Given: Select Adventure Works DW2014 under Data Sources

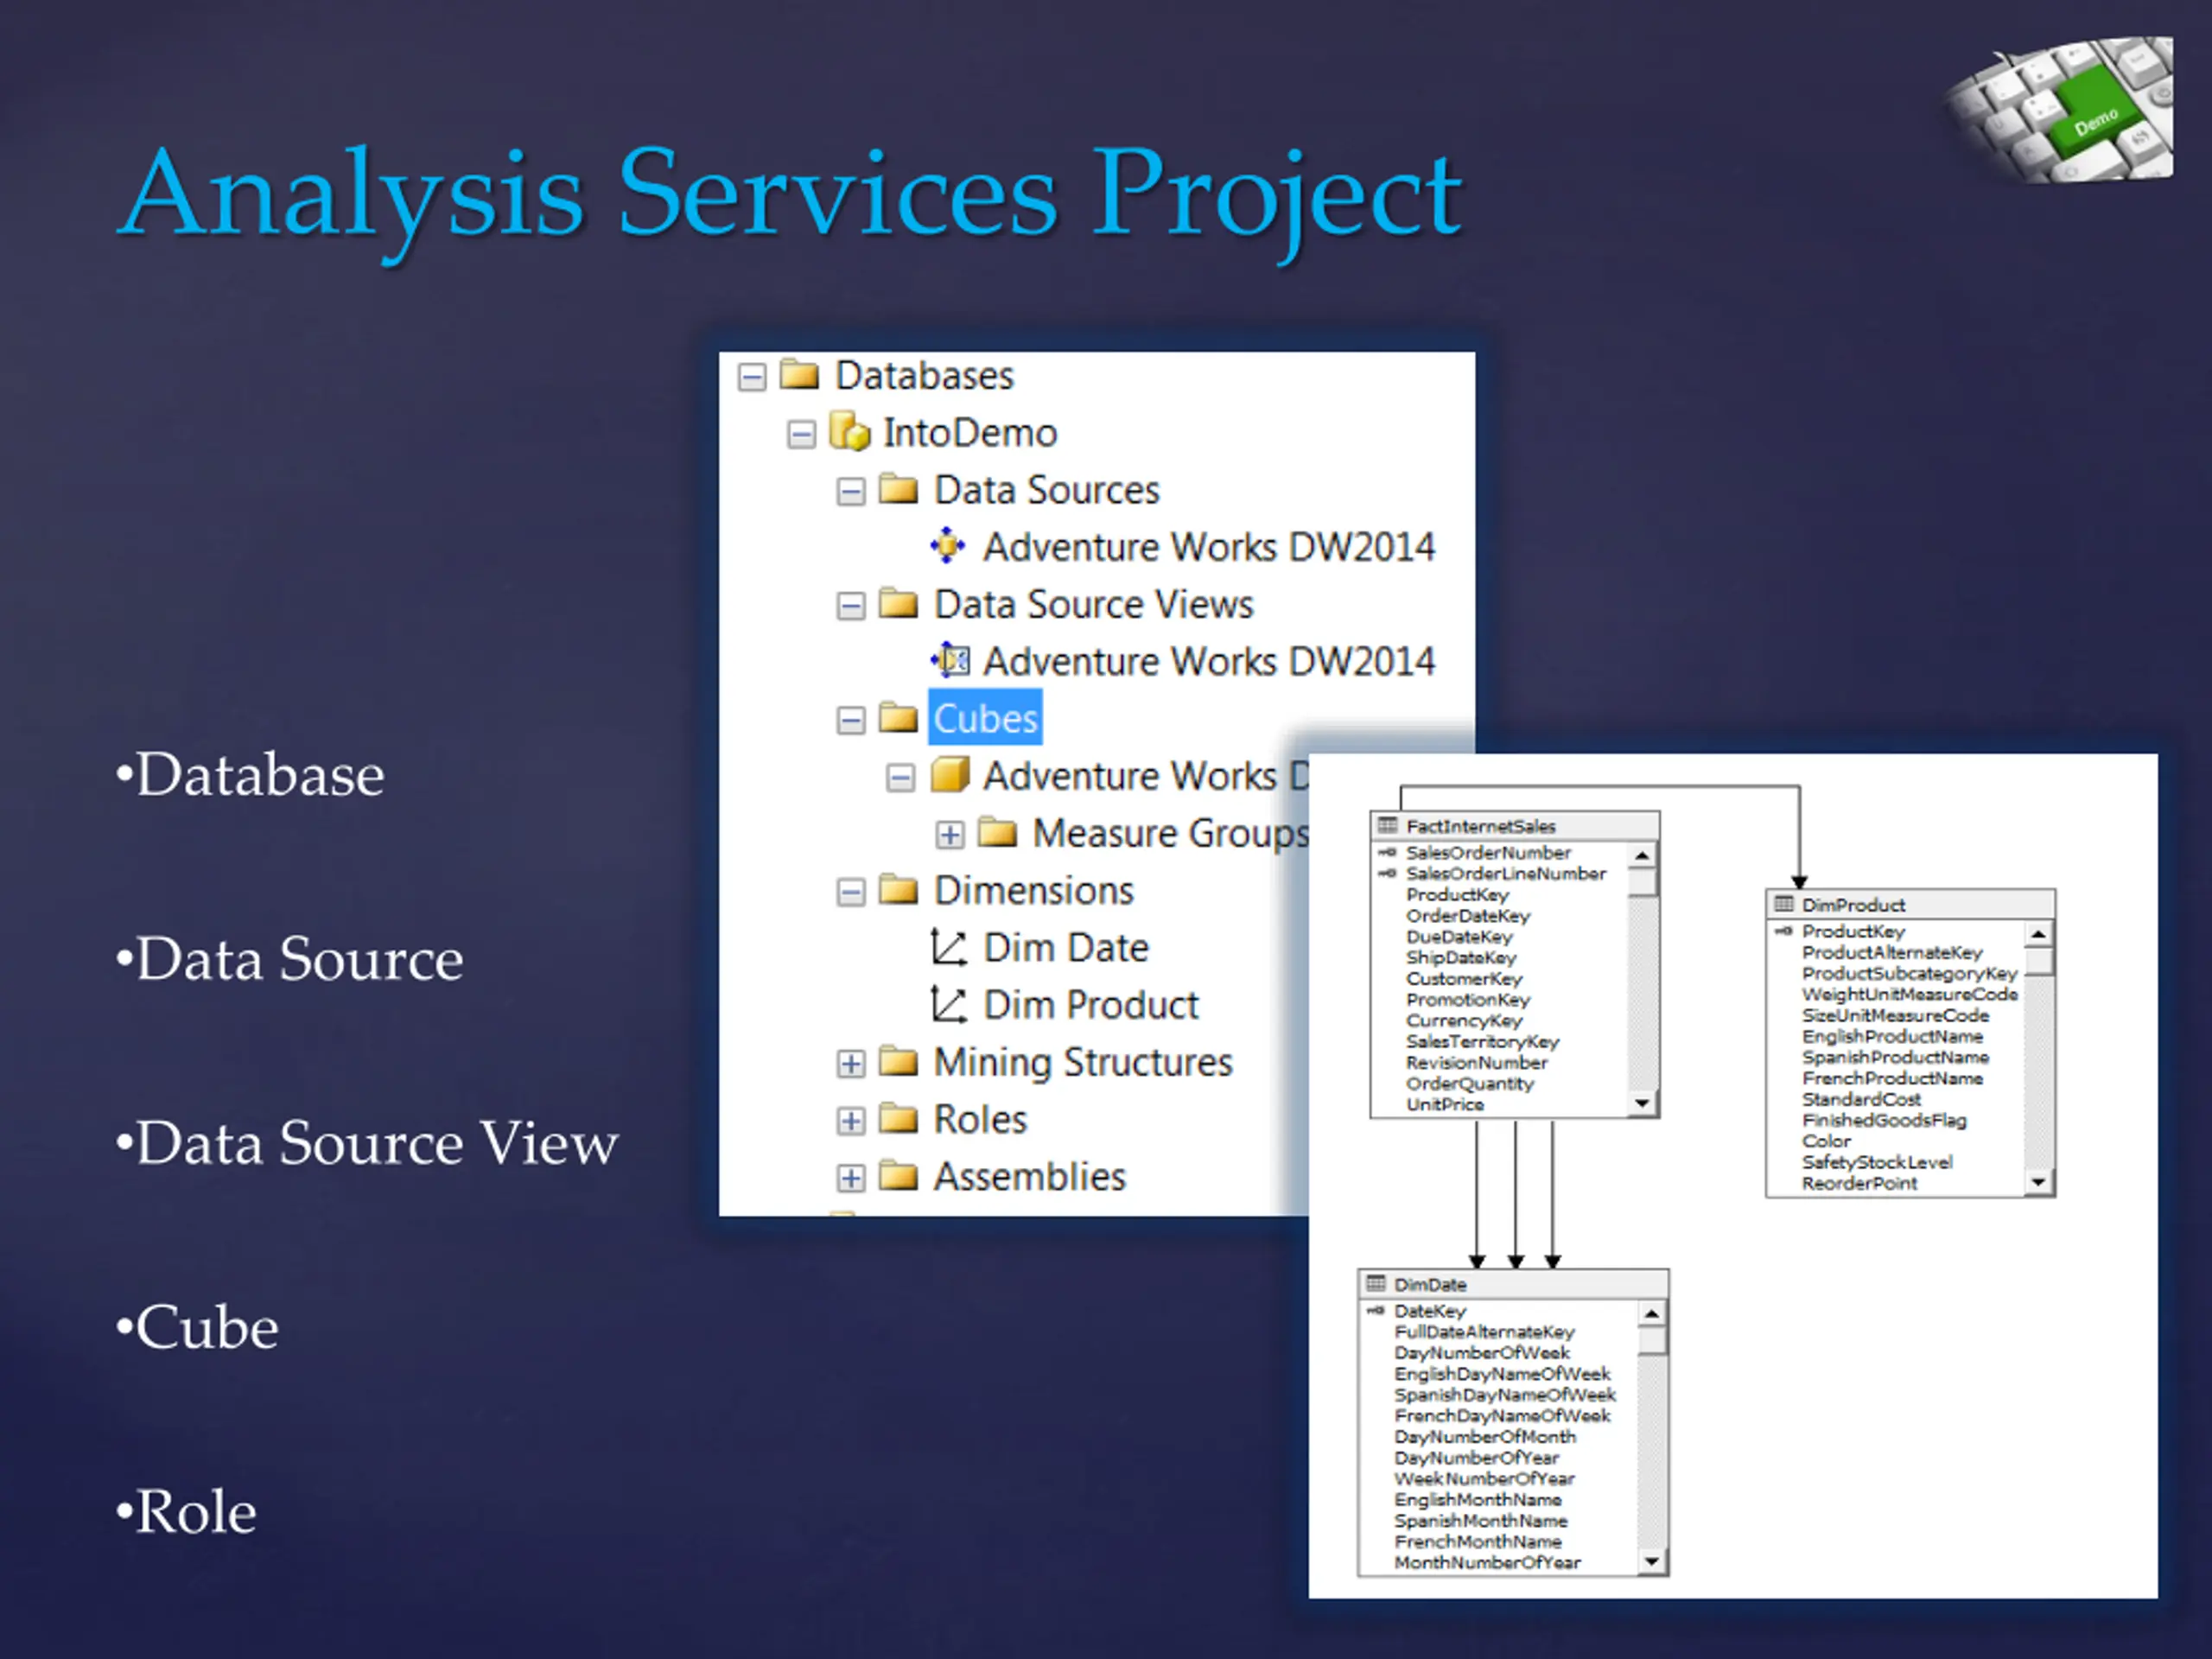Looking at the screenshot, I should pos(1209,547).
